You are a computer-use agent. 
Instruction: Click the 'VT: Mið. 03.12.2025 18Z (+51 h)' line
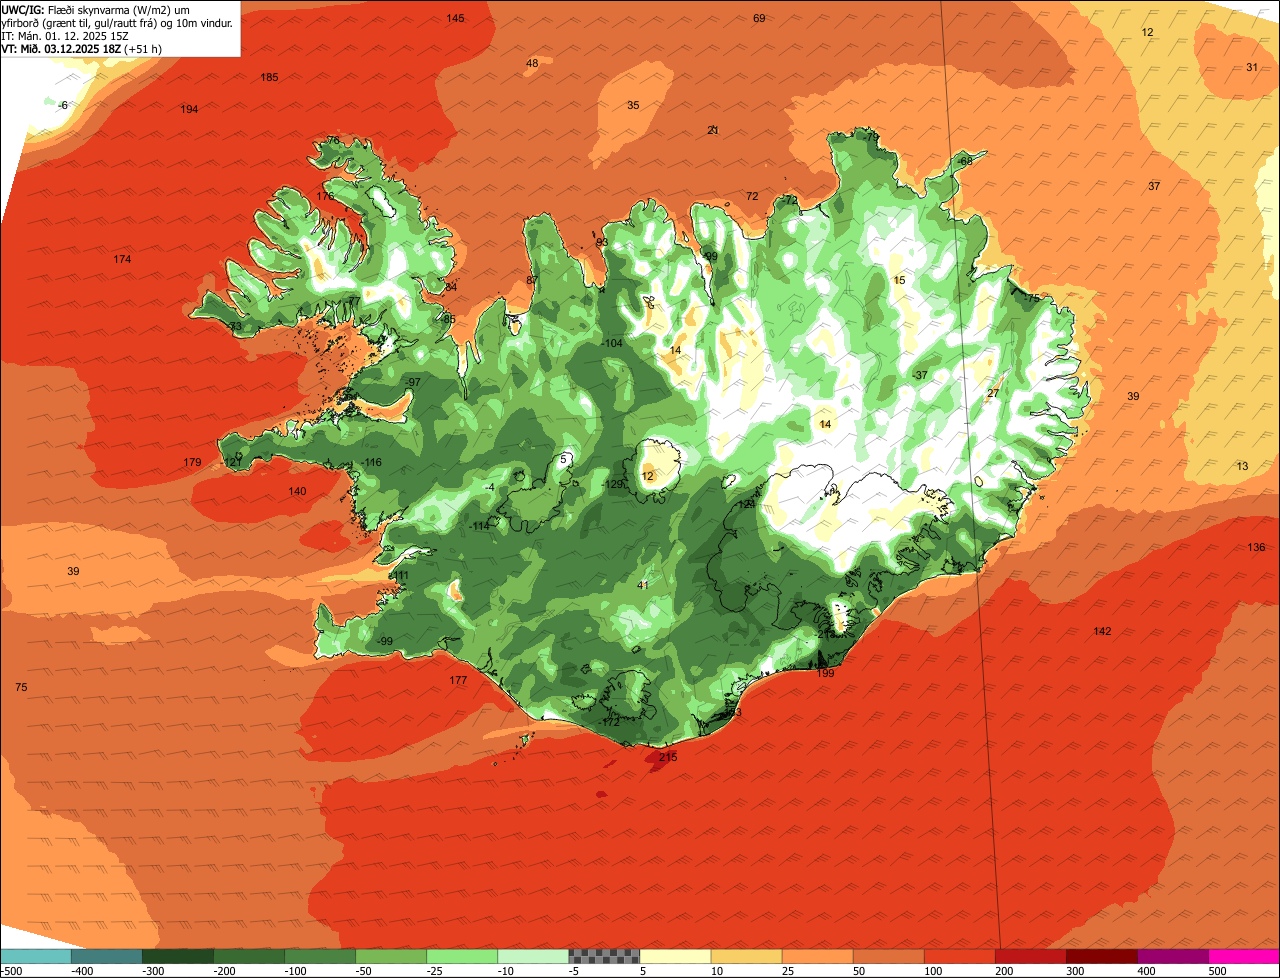(x=82, y=48)
